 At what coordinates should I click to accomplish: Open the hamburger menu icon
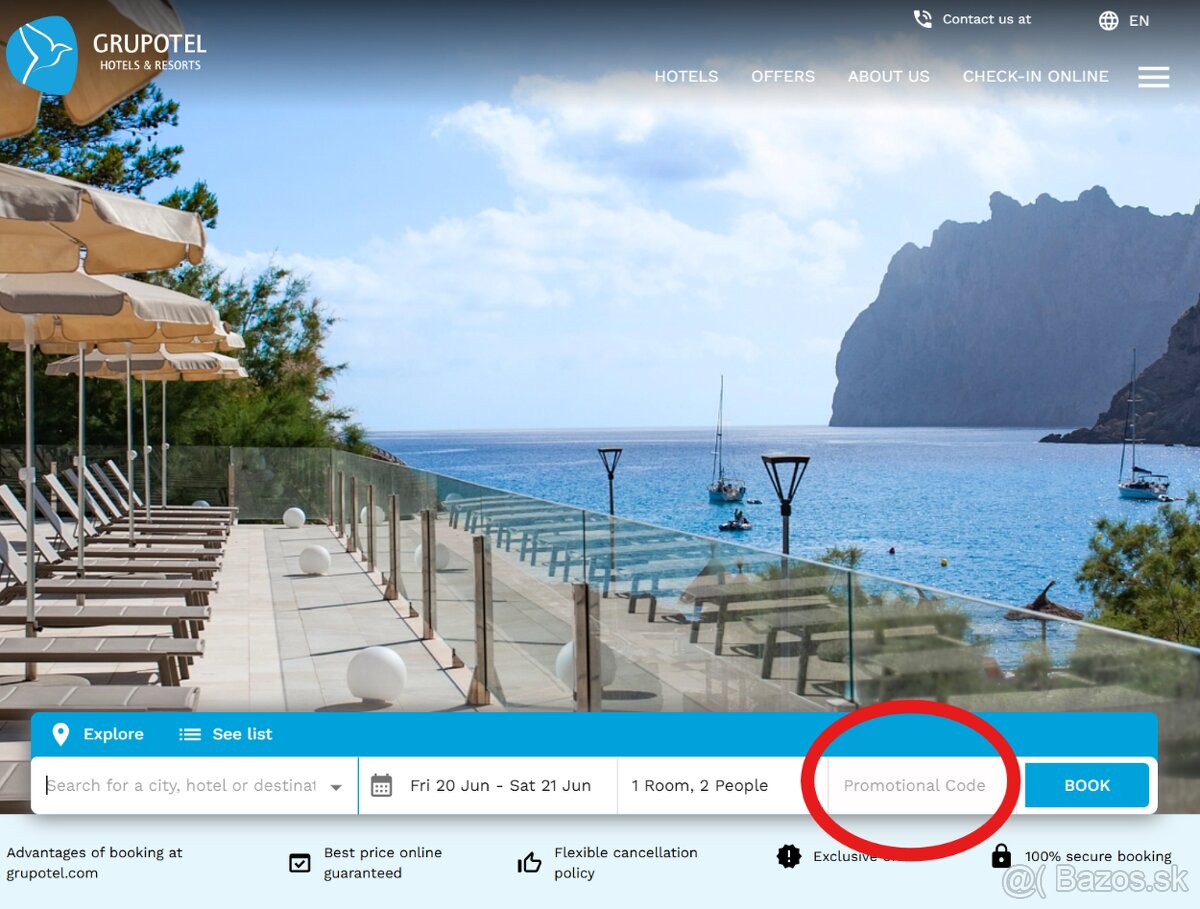[x=1153, y=77]
